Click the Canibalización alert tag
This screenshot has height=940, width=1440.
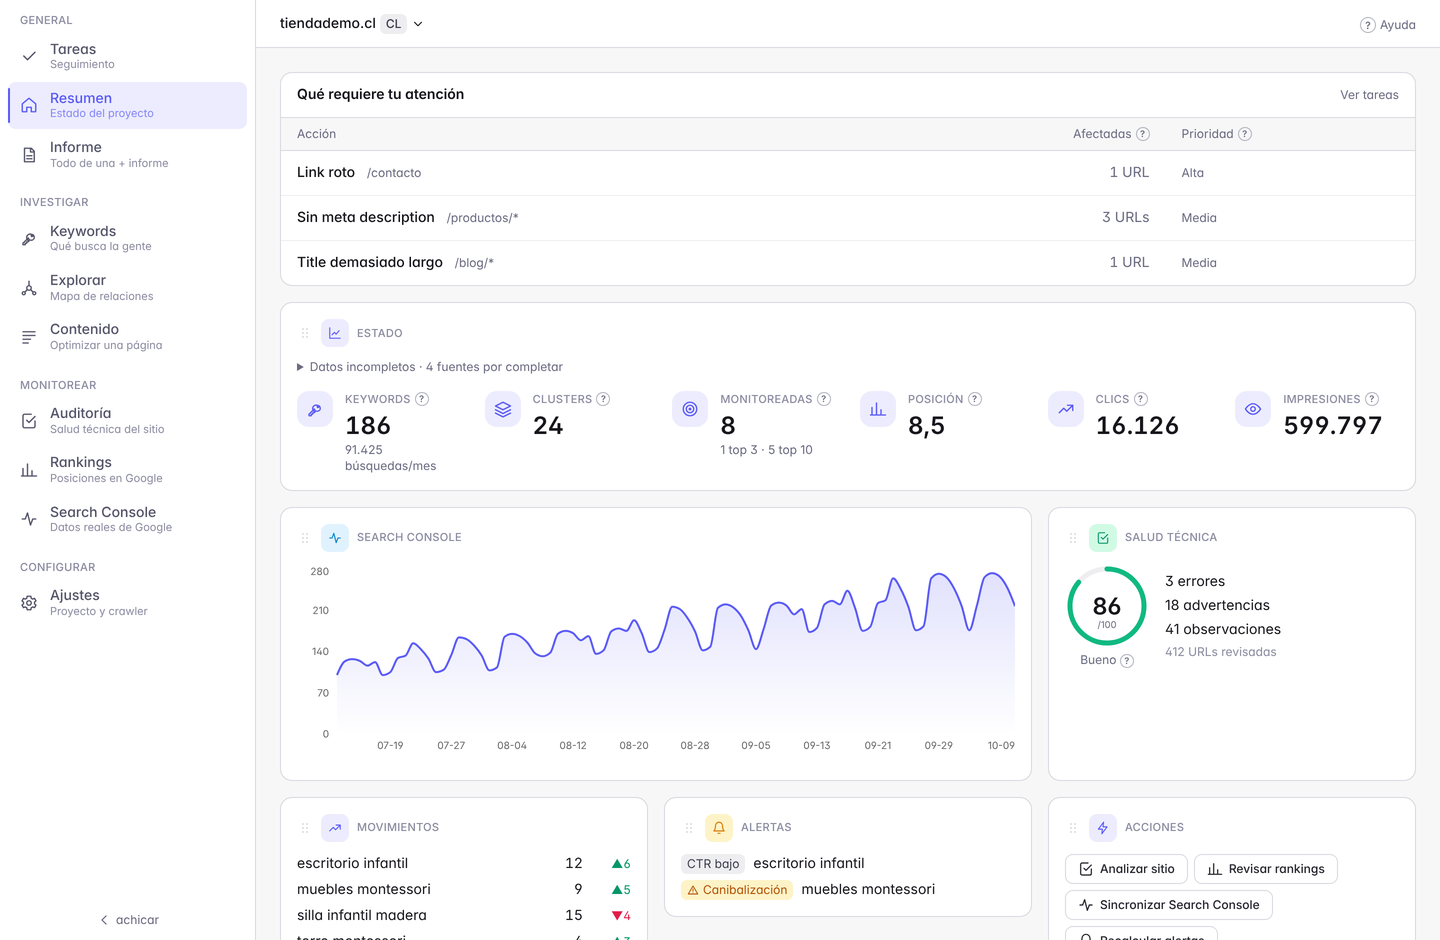tap(737, 890)
